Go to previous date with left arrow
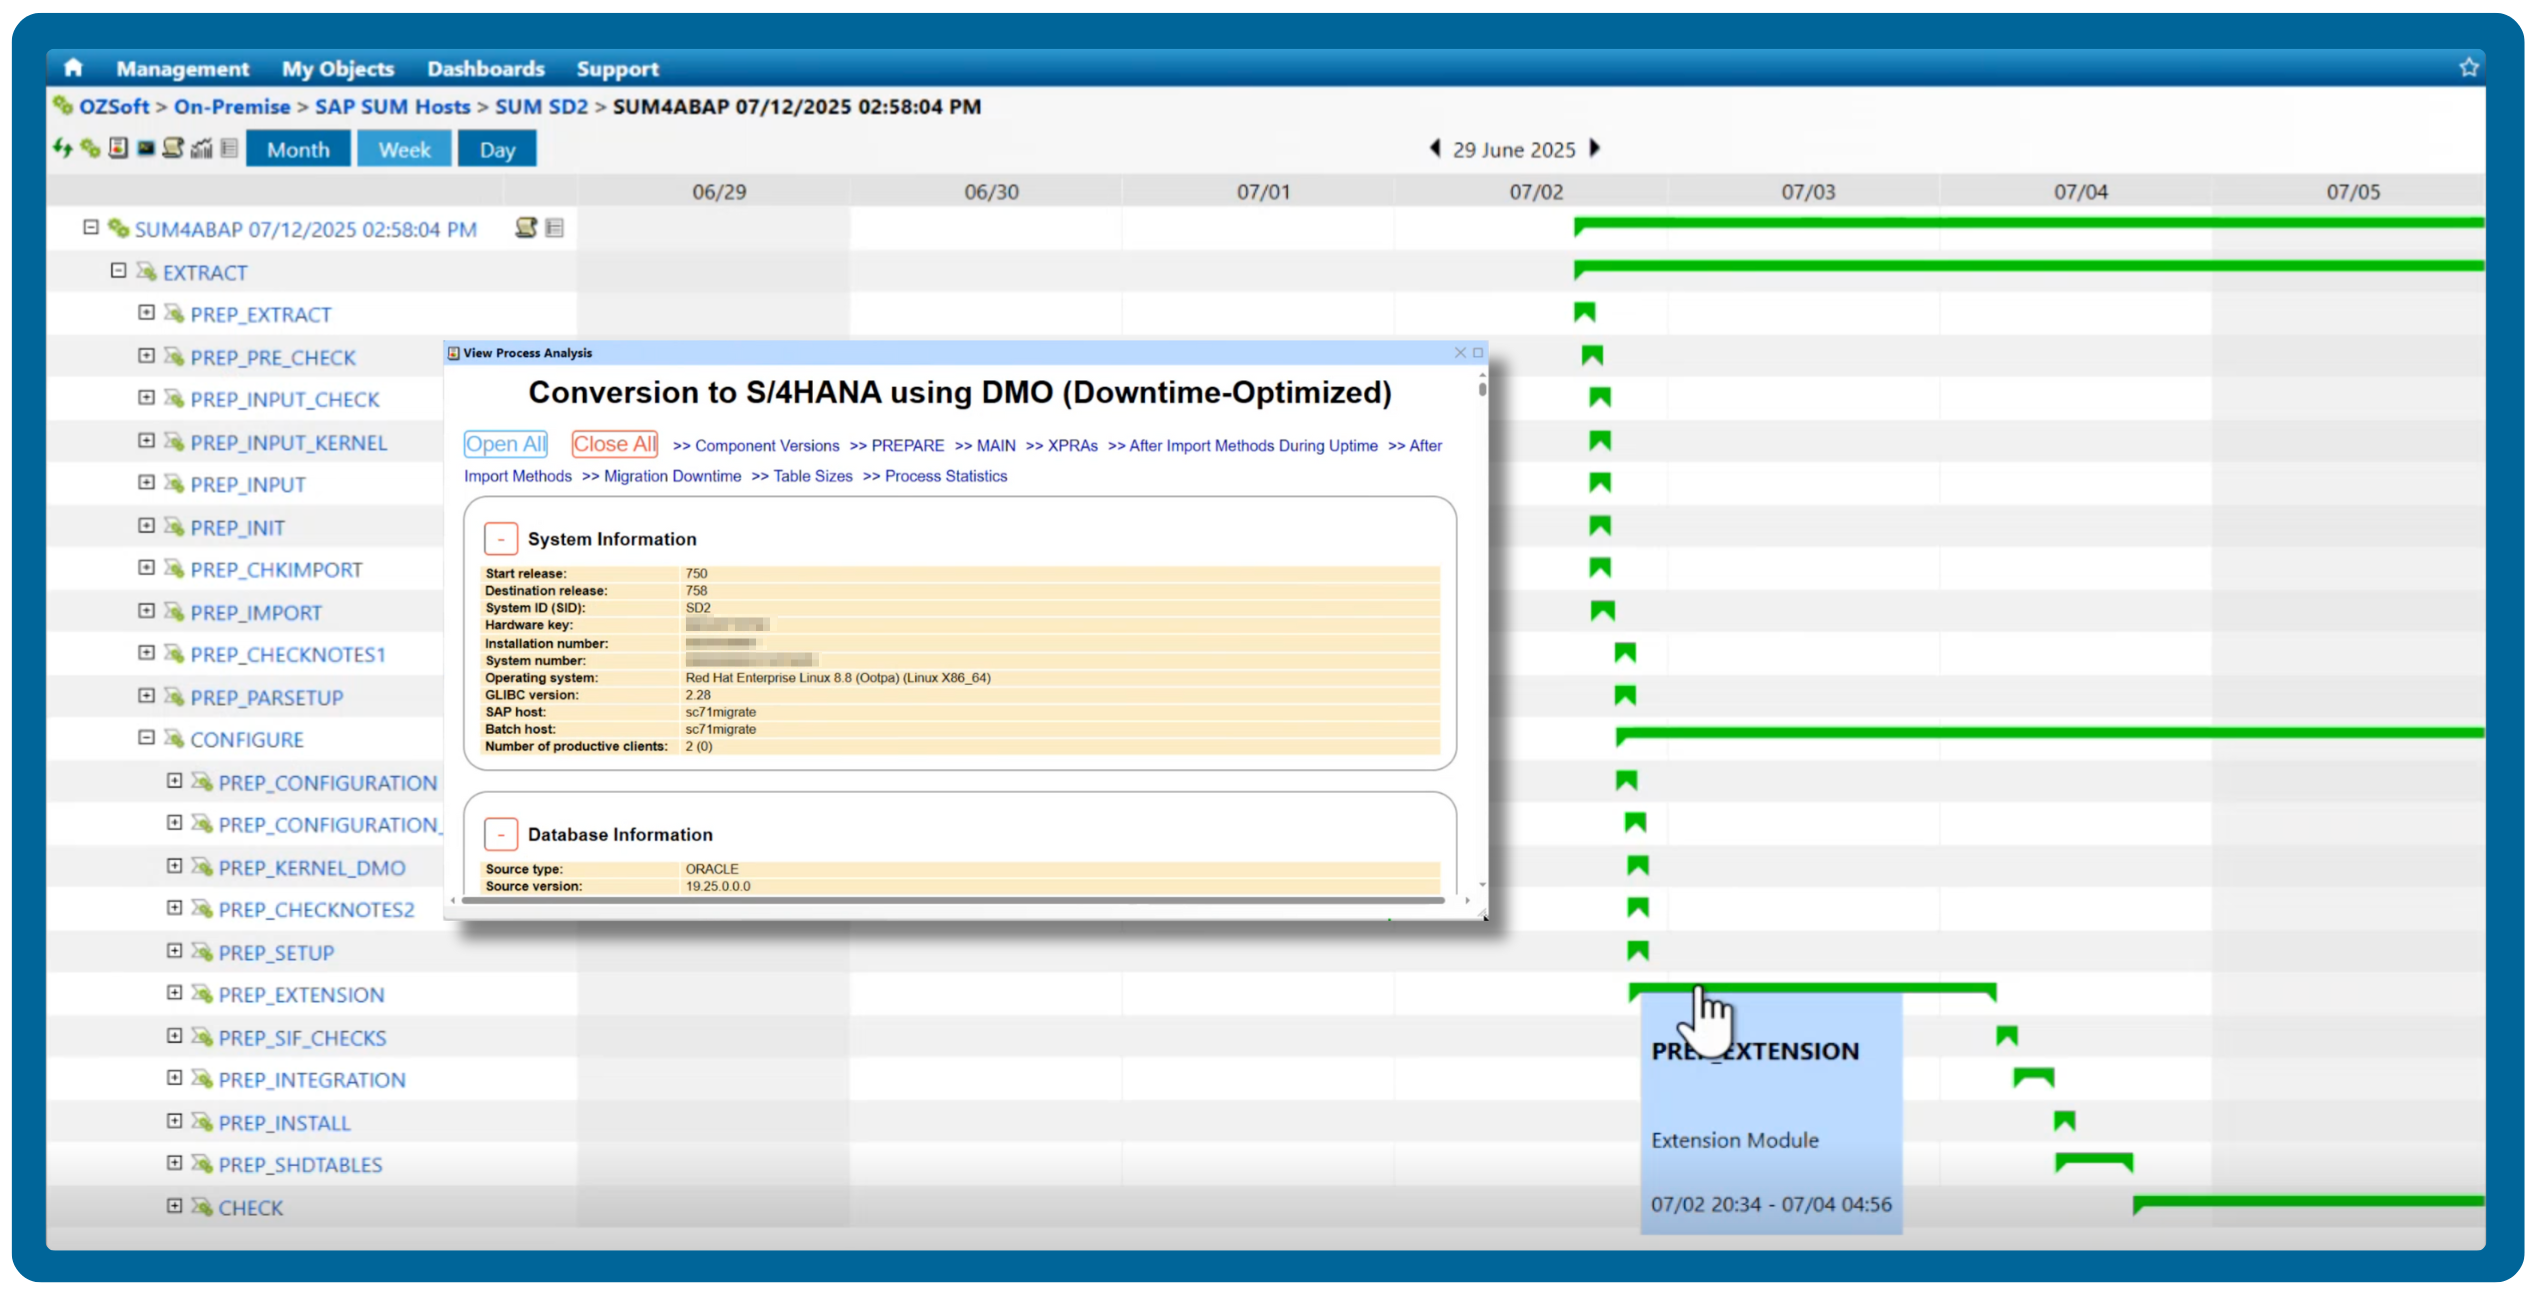This screenshot has width=2541, height=1305. [x=1435, y=149]
